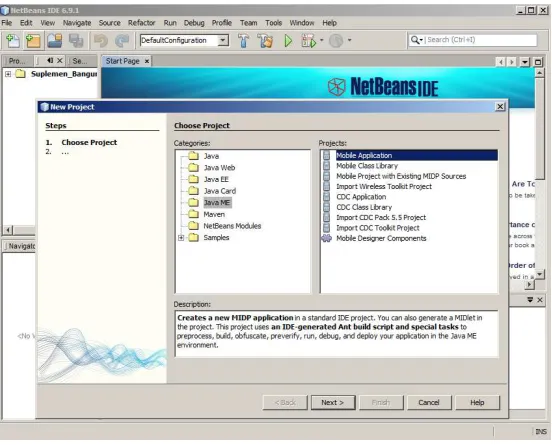Open the View menu
This screenshot has height=445, width=552.
(48, 23)
